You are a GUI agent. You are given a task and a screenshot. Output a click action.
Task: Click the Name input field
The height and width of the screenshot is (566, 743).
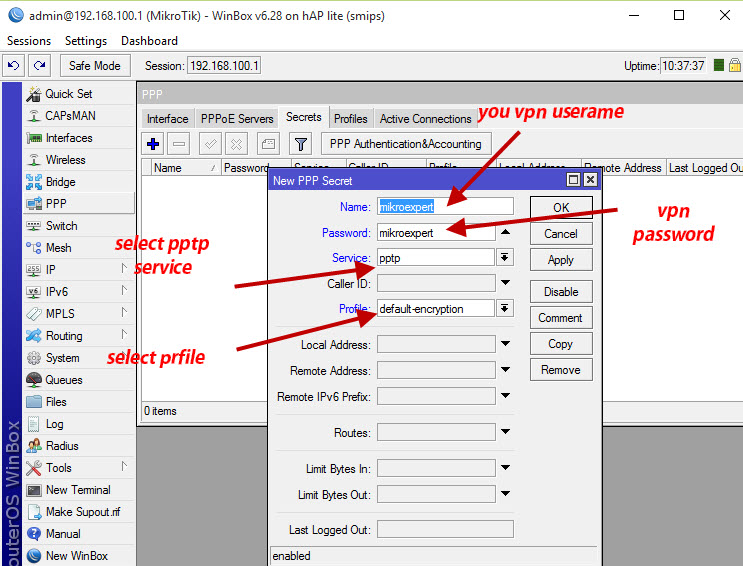(x=445, y=207)
